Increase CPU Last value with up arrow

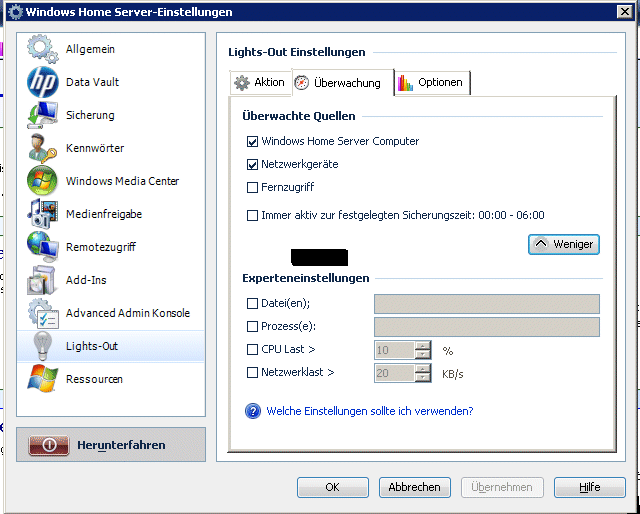423,346
